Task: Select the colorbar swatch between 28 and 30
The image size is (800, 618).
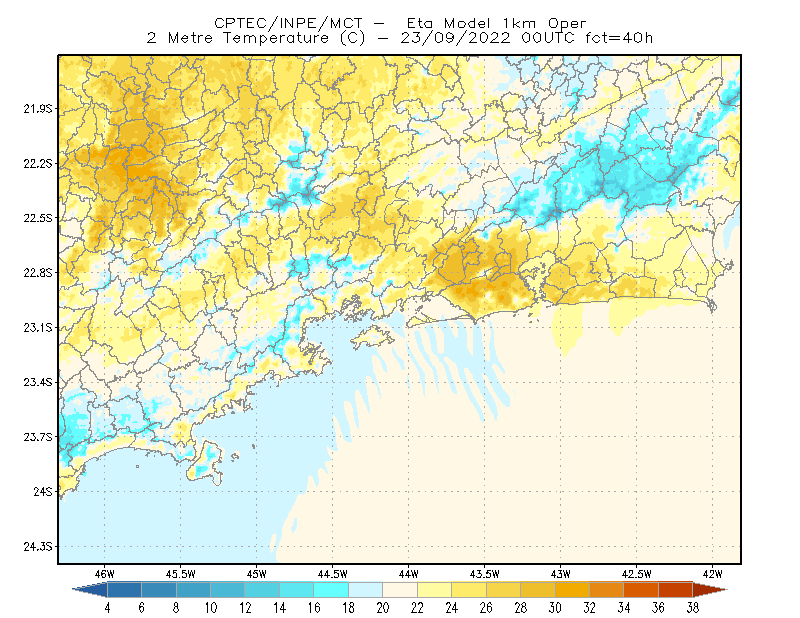Action: 538,590
